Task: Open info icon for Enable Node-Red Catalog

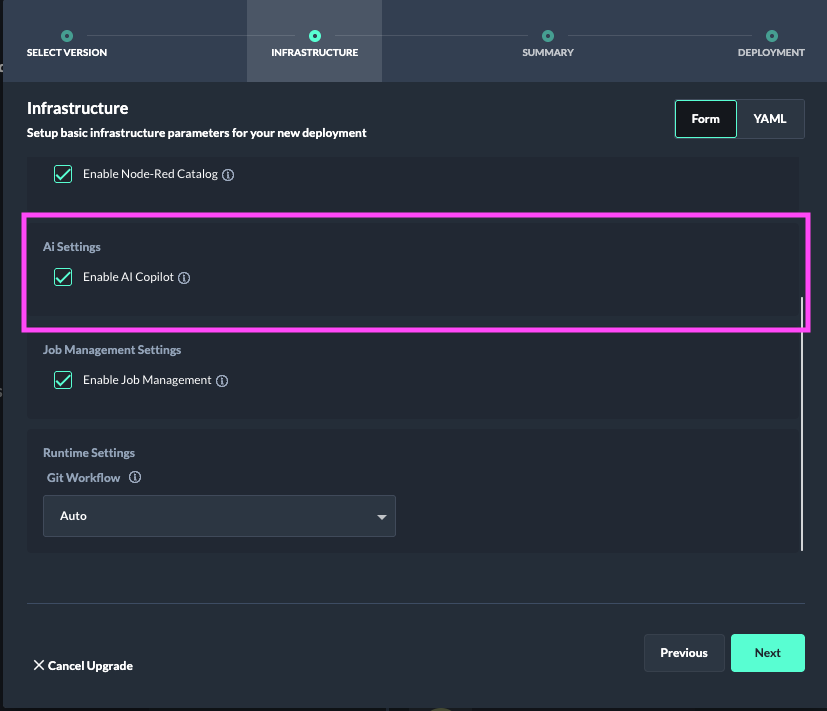Action: coord(228,175)
